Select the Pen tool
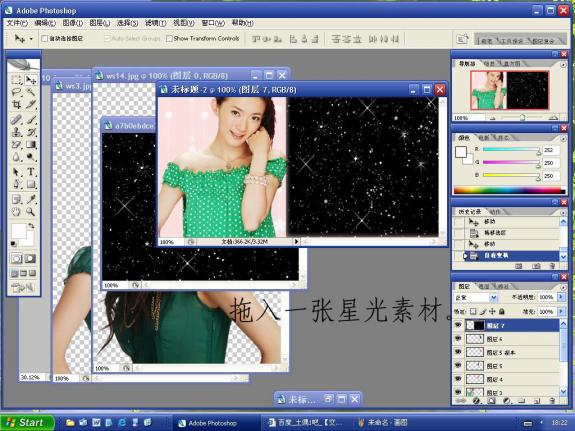 (17, 184)
